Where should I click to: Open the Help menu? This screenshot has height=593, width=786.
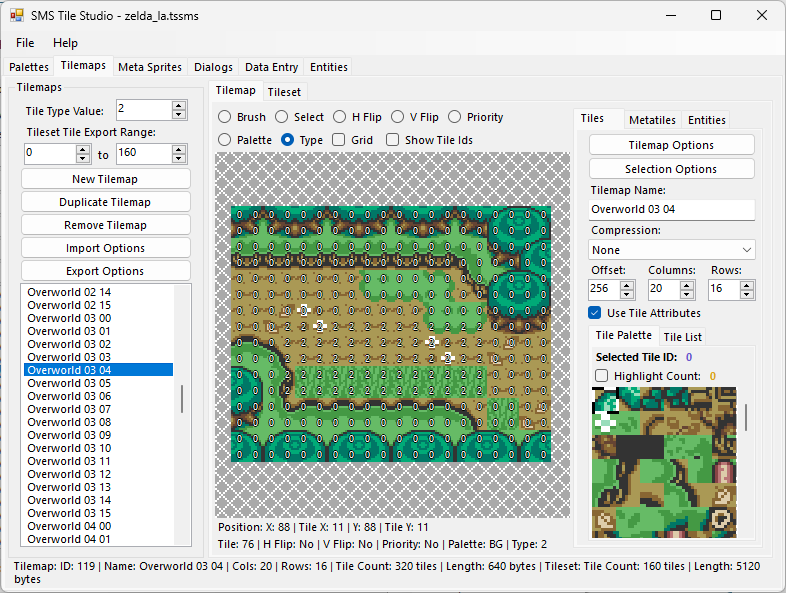(x=65, y=43)
